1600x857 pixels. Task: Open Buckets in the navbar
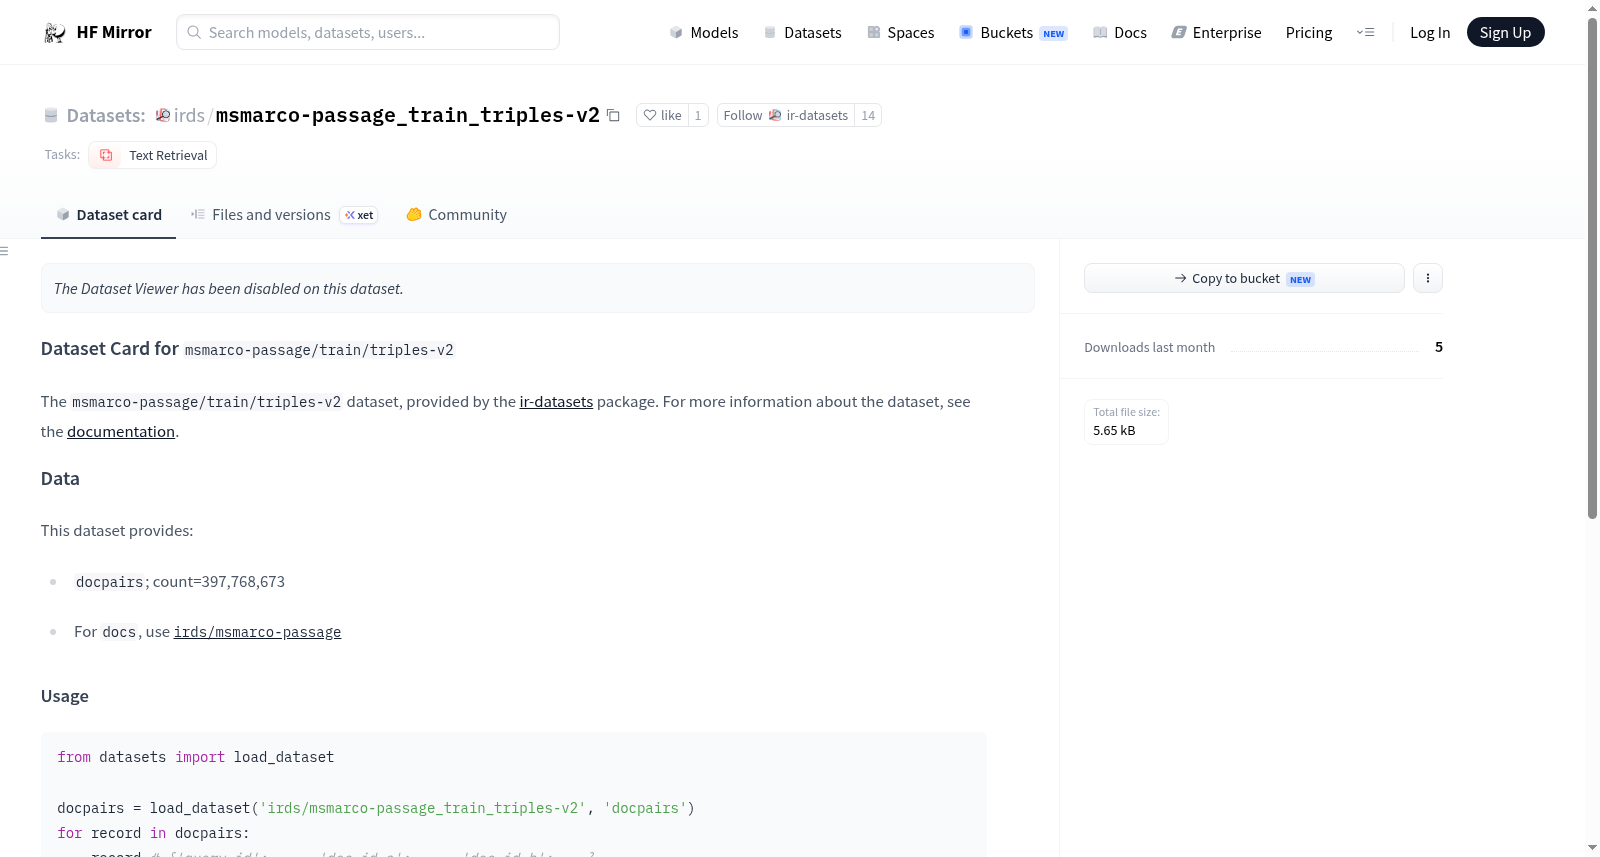[1013, 32]
